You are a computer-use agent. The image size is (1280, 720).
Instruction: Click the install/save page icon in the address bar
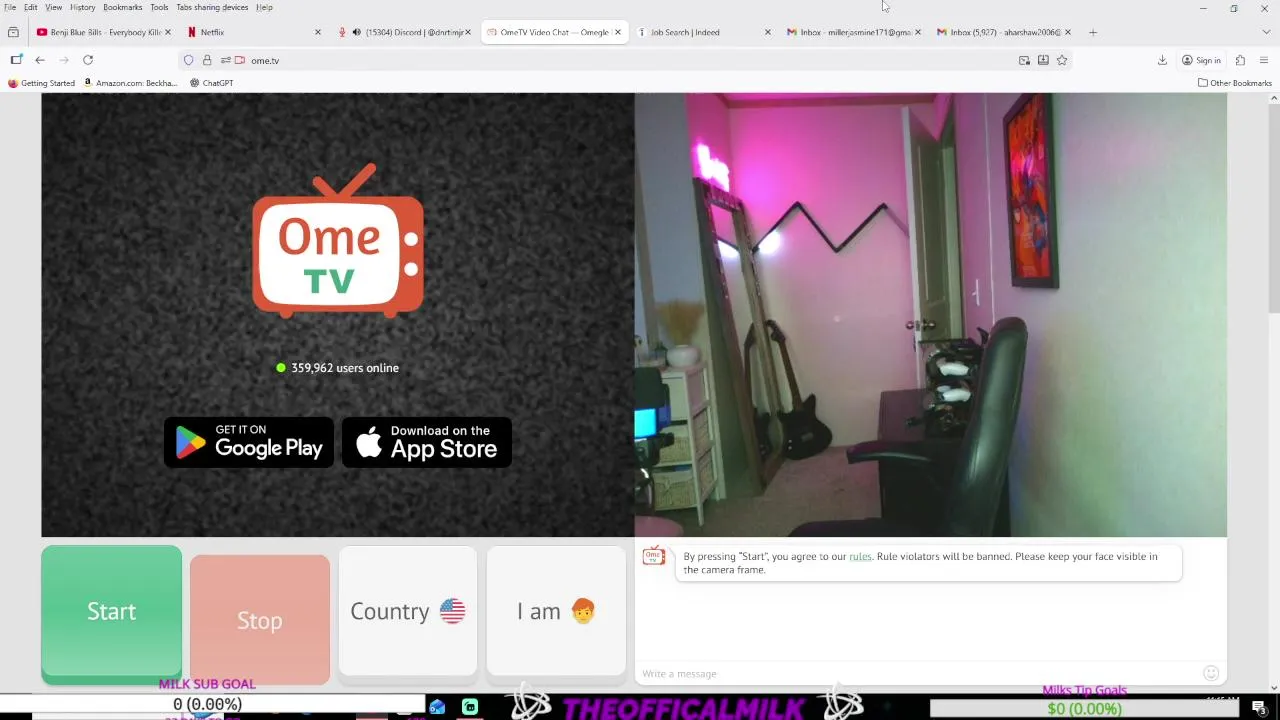(1043, 60)
